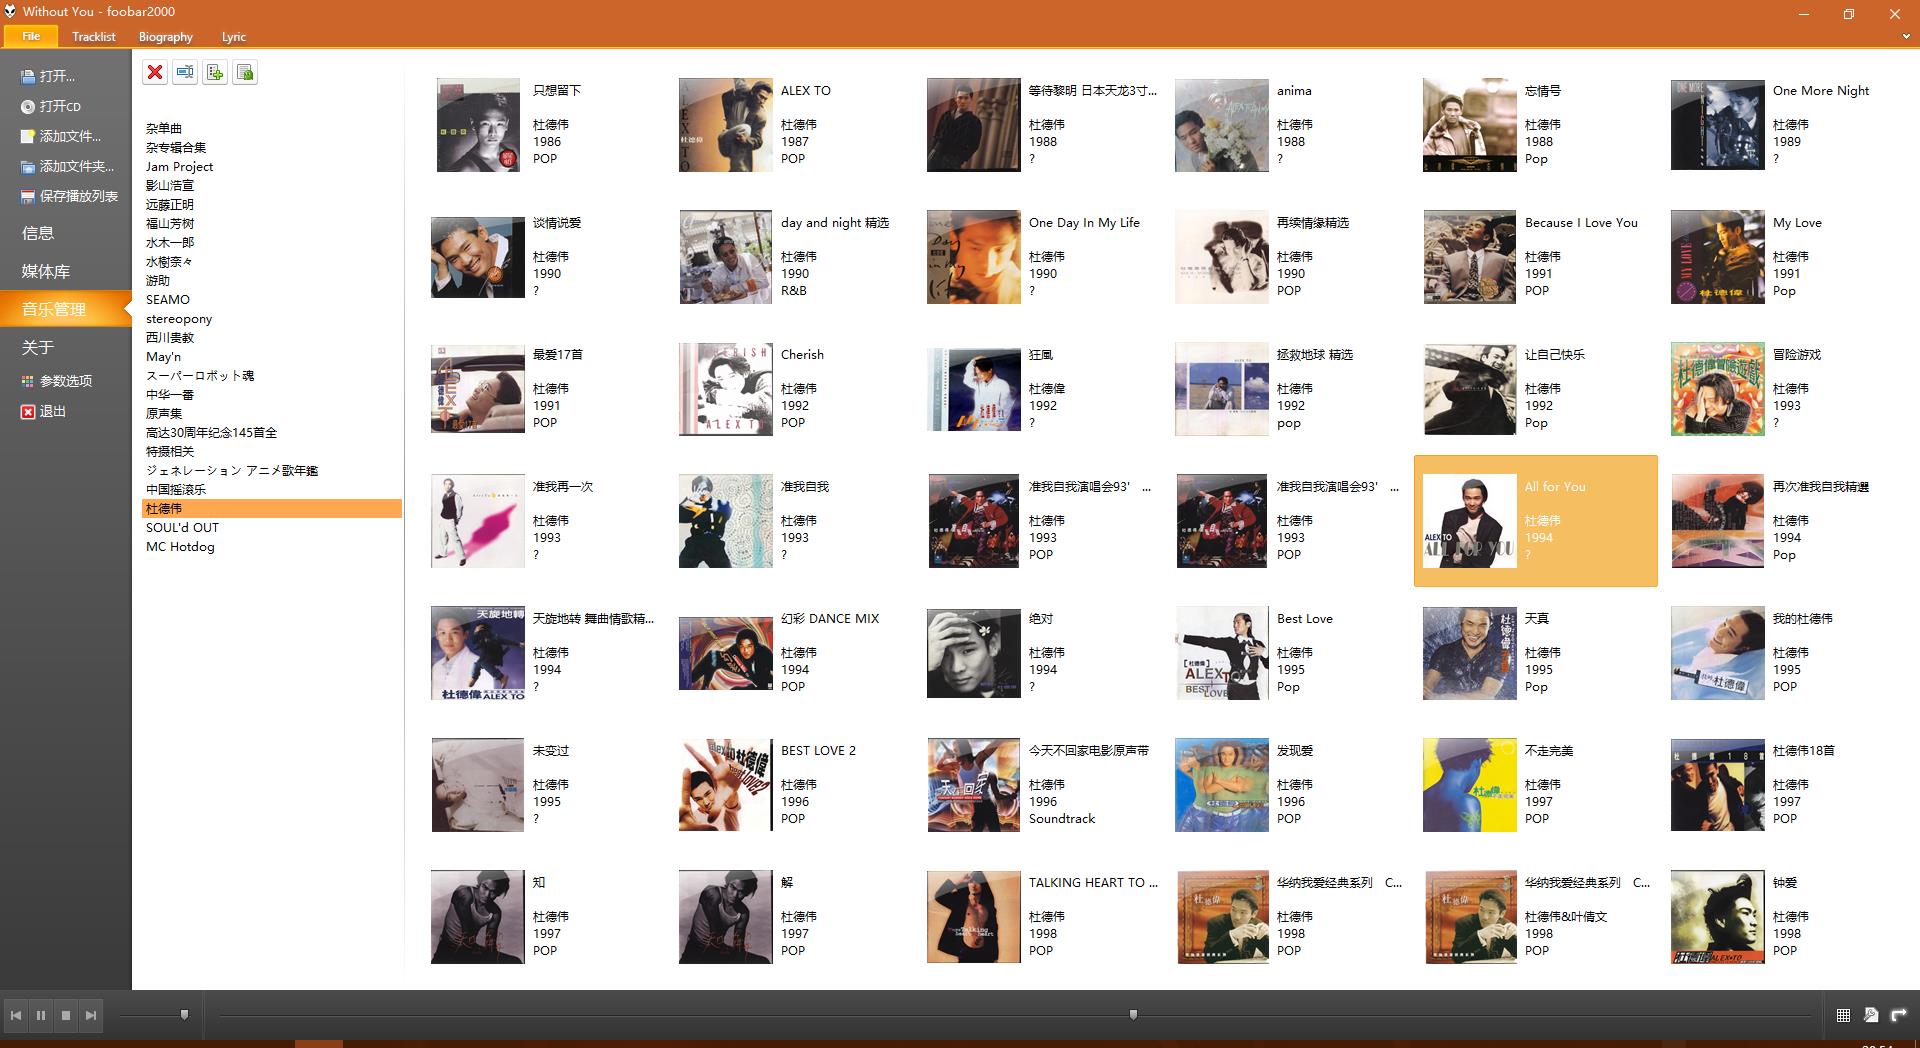Click the Best Love 1995 album cover
This screenshot has width=1920, height=1048.
point(1222,653)
